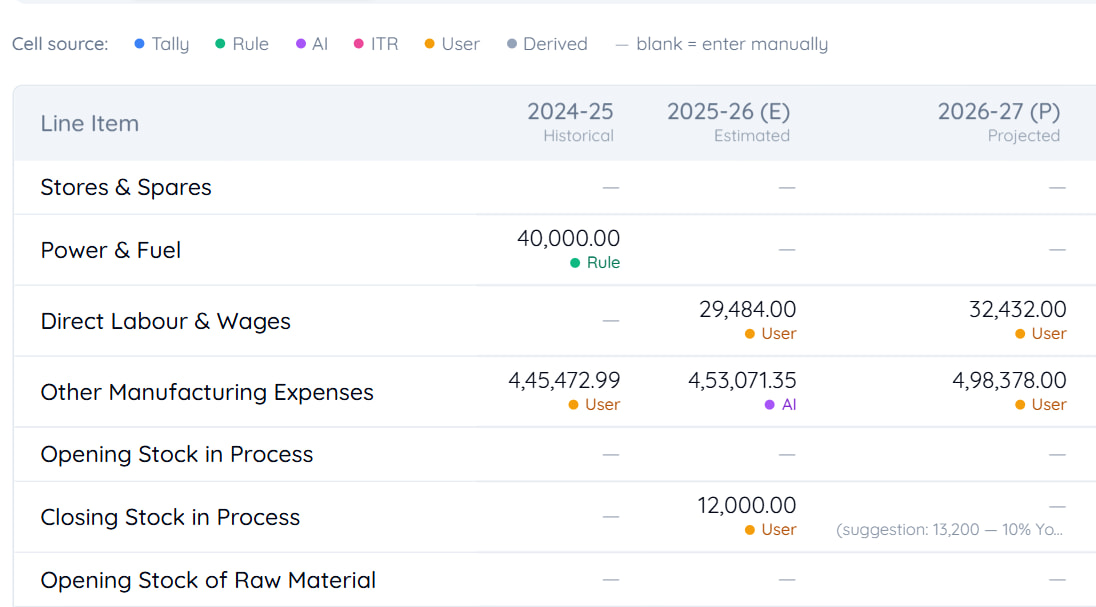Apply suggestion 13,200 for Closing Stock

[x=949, y=529]
